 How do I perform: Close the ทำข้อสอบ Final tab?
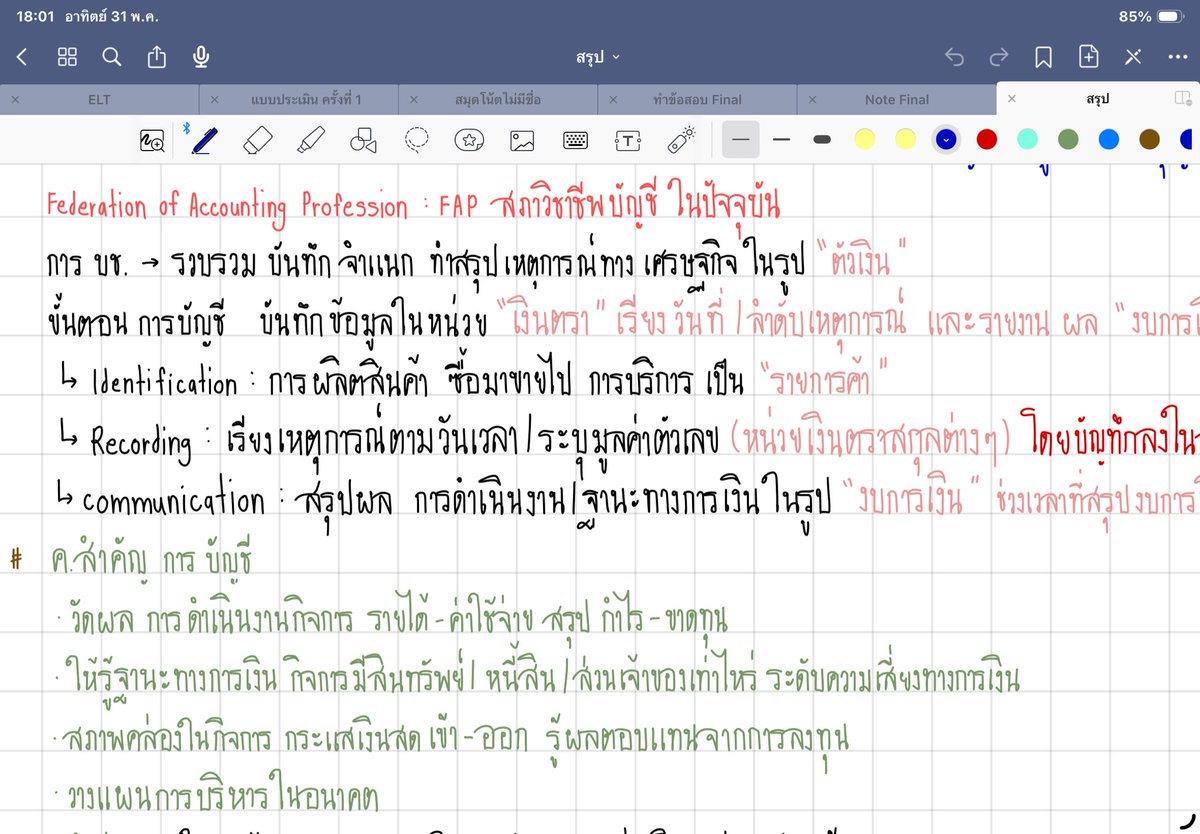coord(613,99)
